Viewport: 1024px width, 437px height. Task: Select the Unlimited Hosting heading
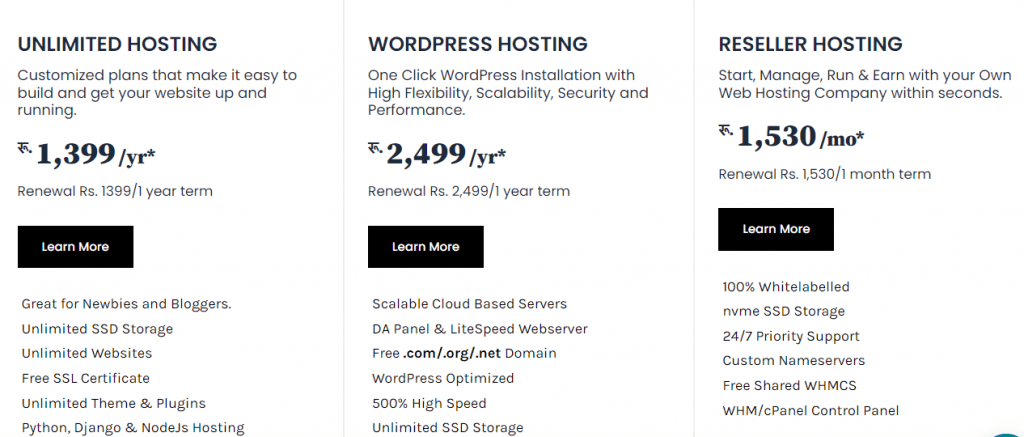pos(117,44)
